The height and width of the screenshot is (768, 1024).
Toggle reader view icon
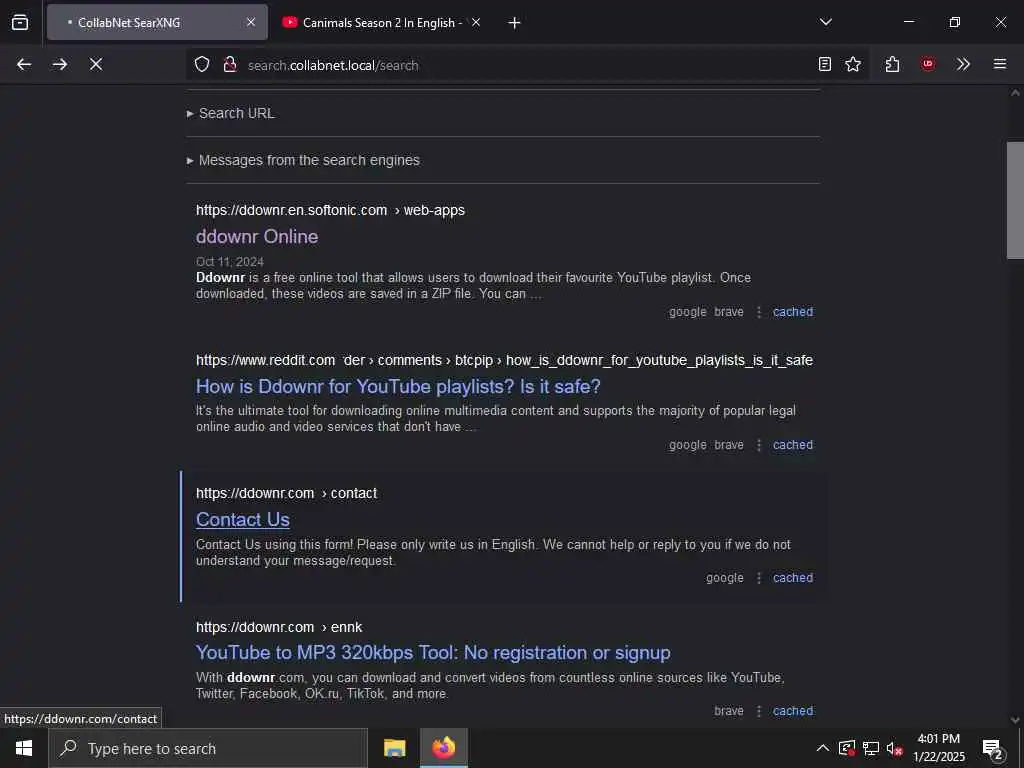(825, 64)
